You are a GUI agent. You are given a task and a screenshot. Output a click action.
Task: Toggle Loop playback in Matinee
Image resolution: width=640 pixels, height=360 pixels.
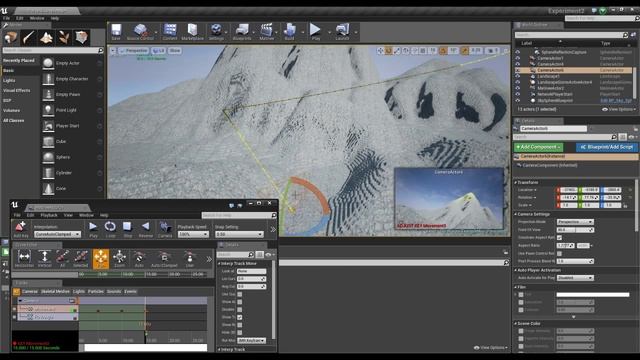pyautogui.click(x=110, y=229)
